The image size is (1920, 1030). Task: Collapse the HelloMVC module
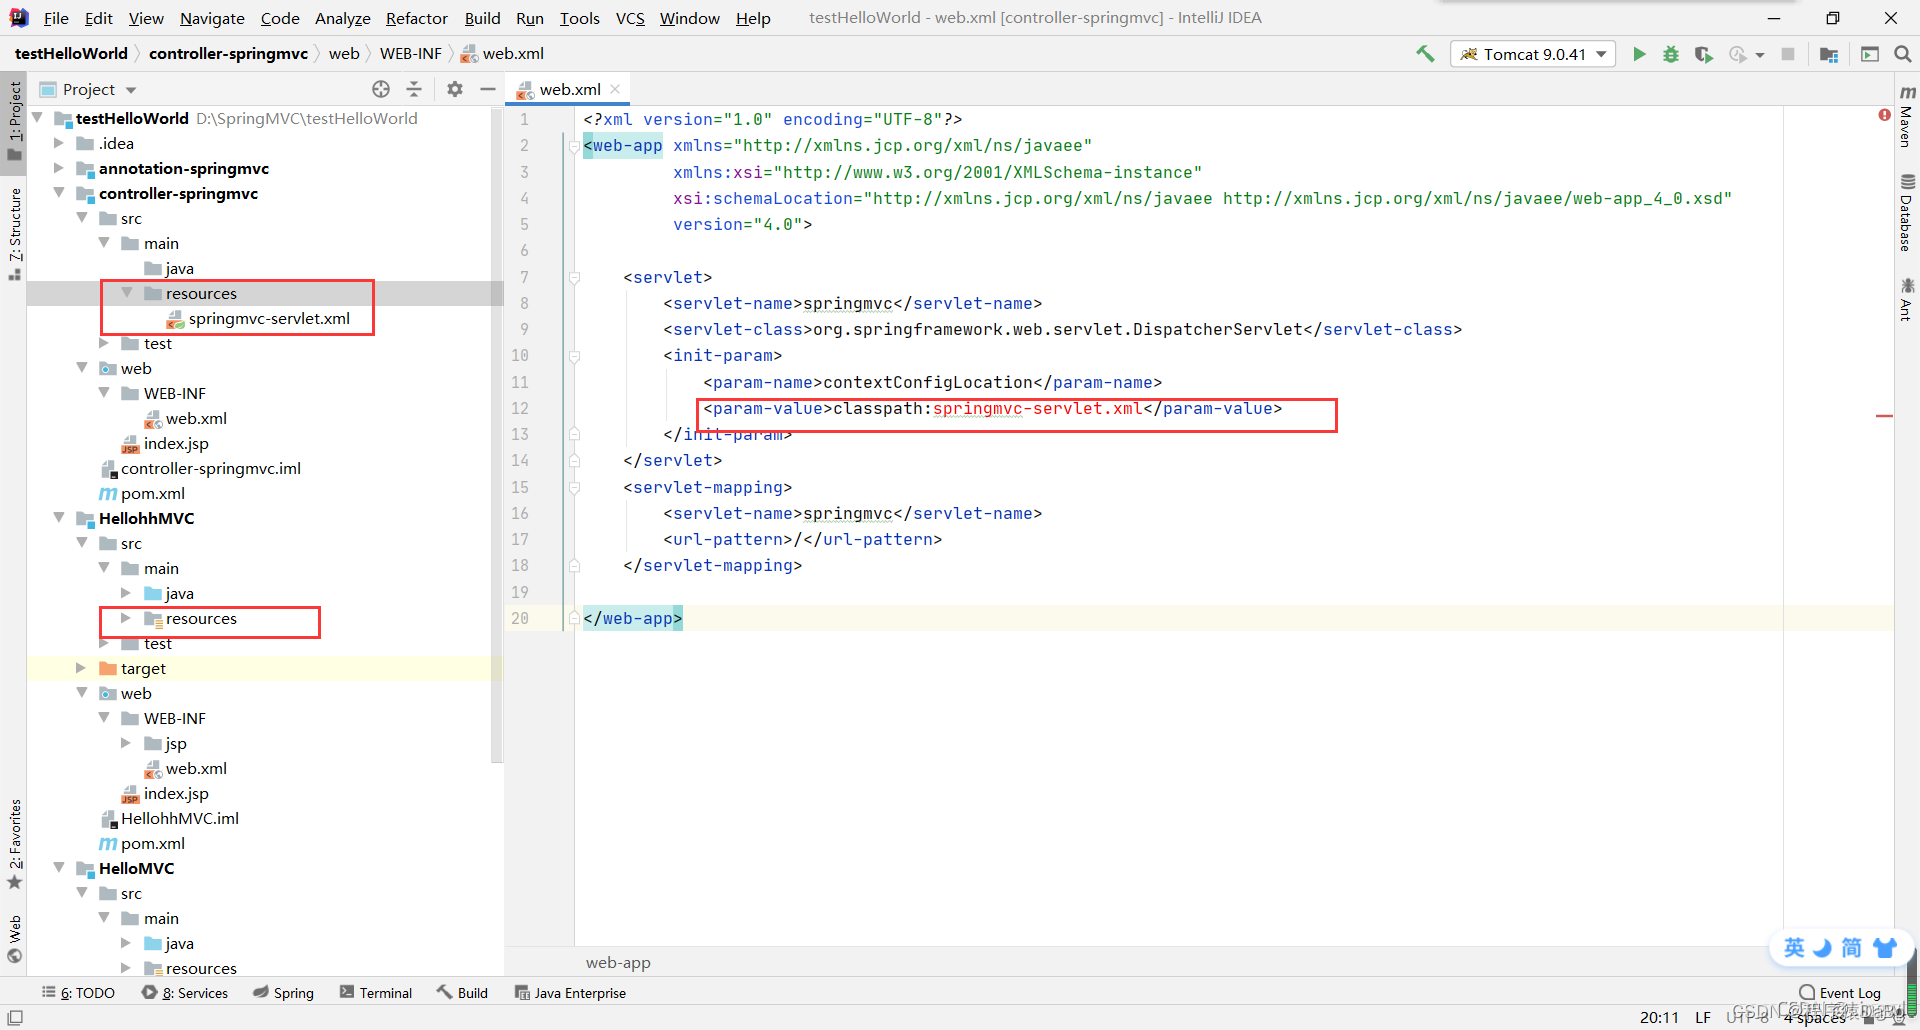(59, 868)
